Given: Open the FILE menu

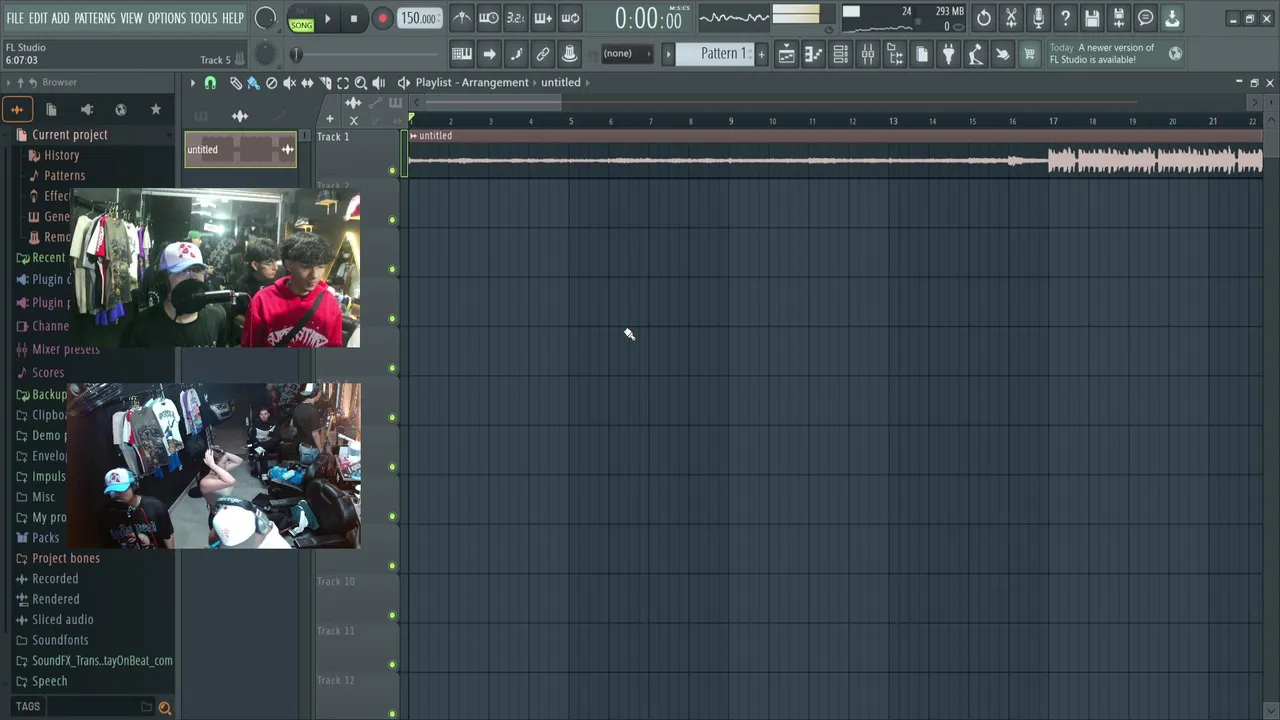Looking at the screenshot, I should (15, 18).
